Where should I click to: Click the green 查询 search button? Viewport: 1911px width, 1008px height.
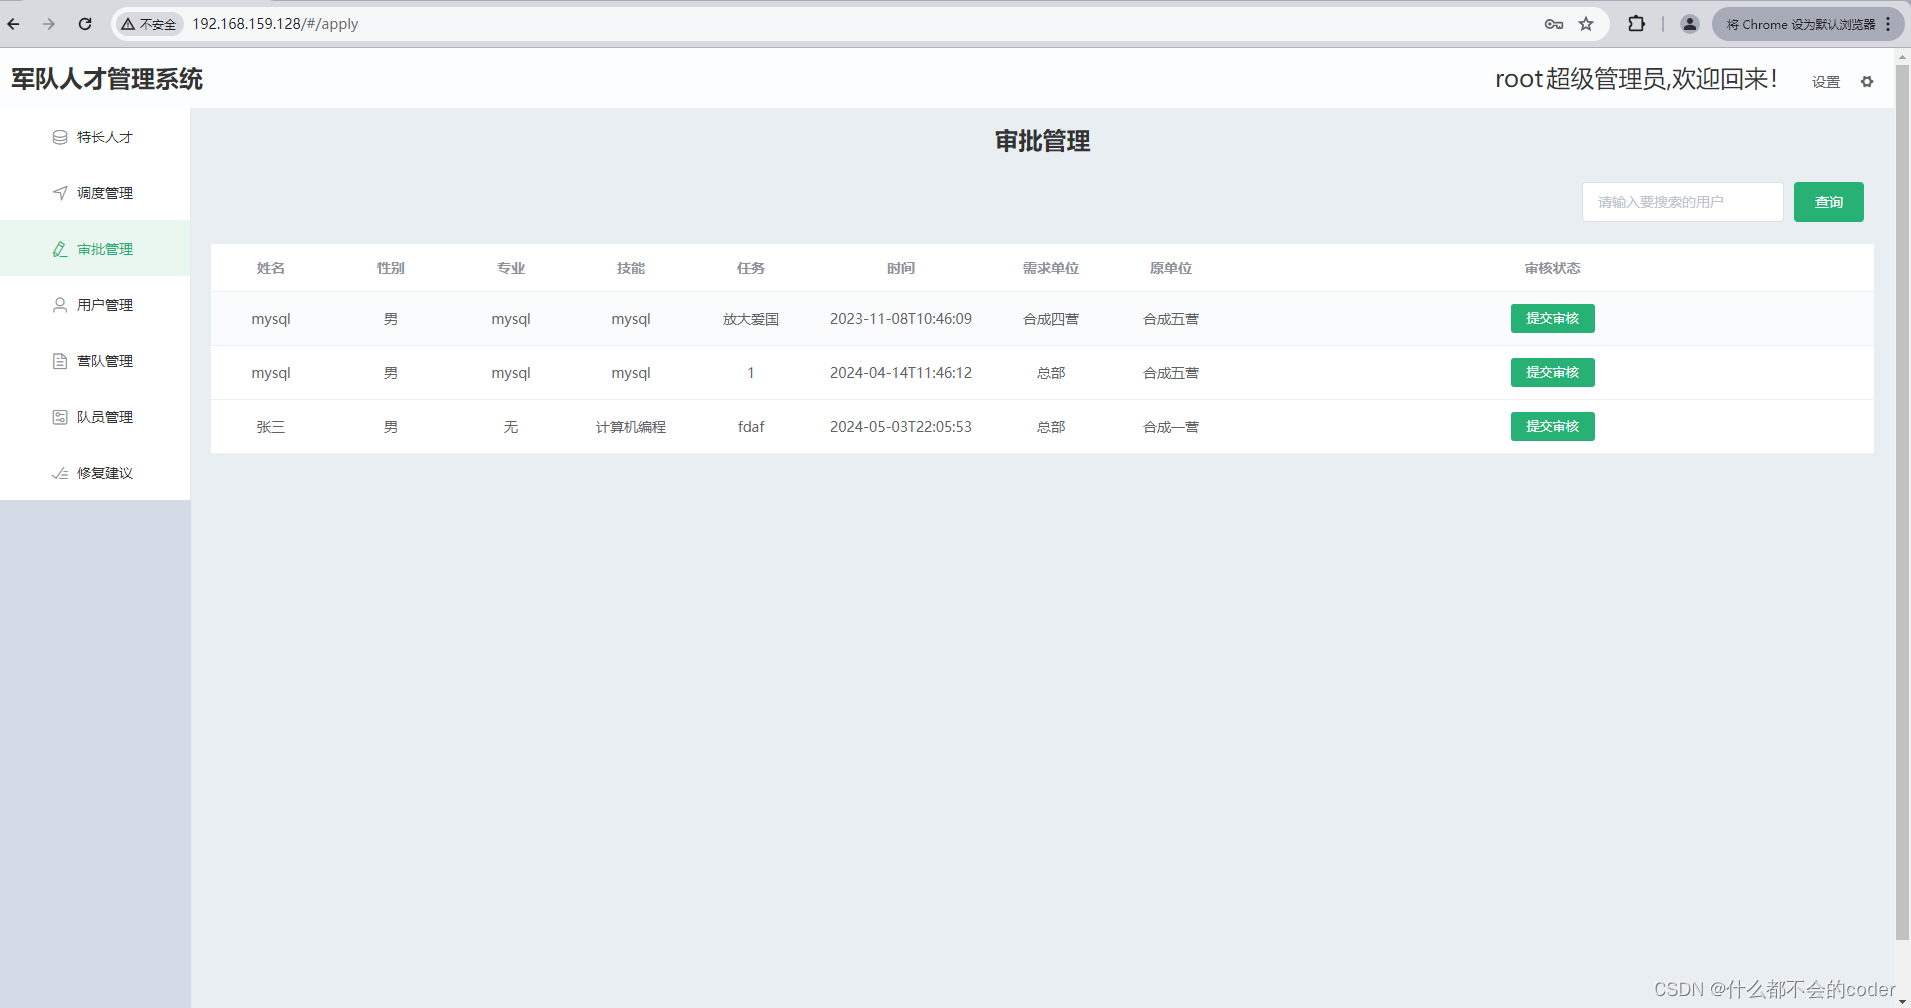click(1828, 202)
